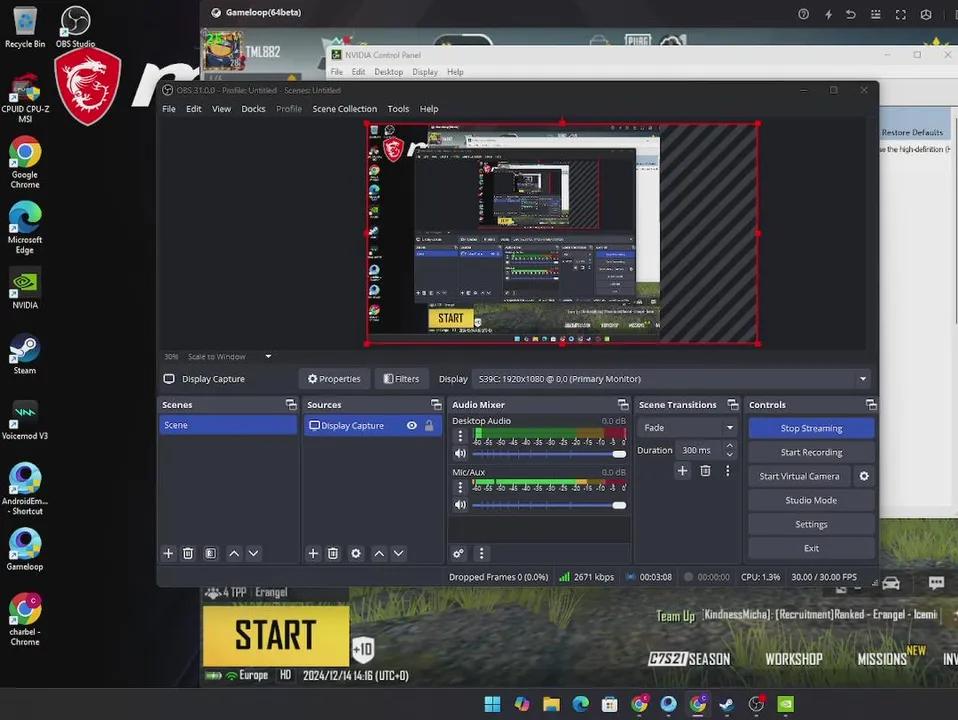The height and width of the screenshot is (720, 958).
Task: Open Edit menu in OBS
Action: tap(194, 109)
